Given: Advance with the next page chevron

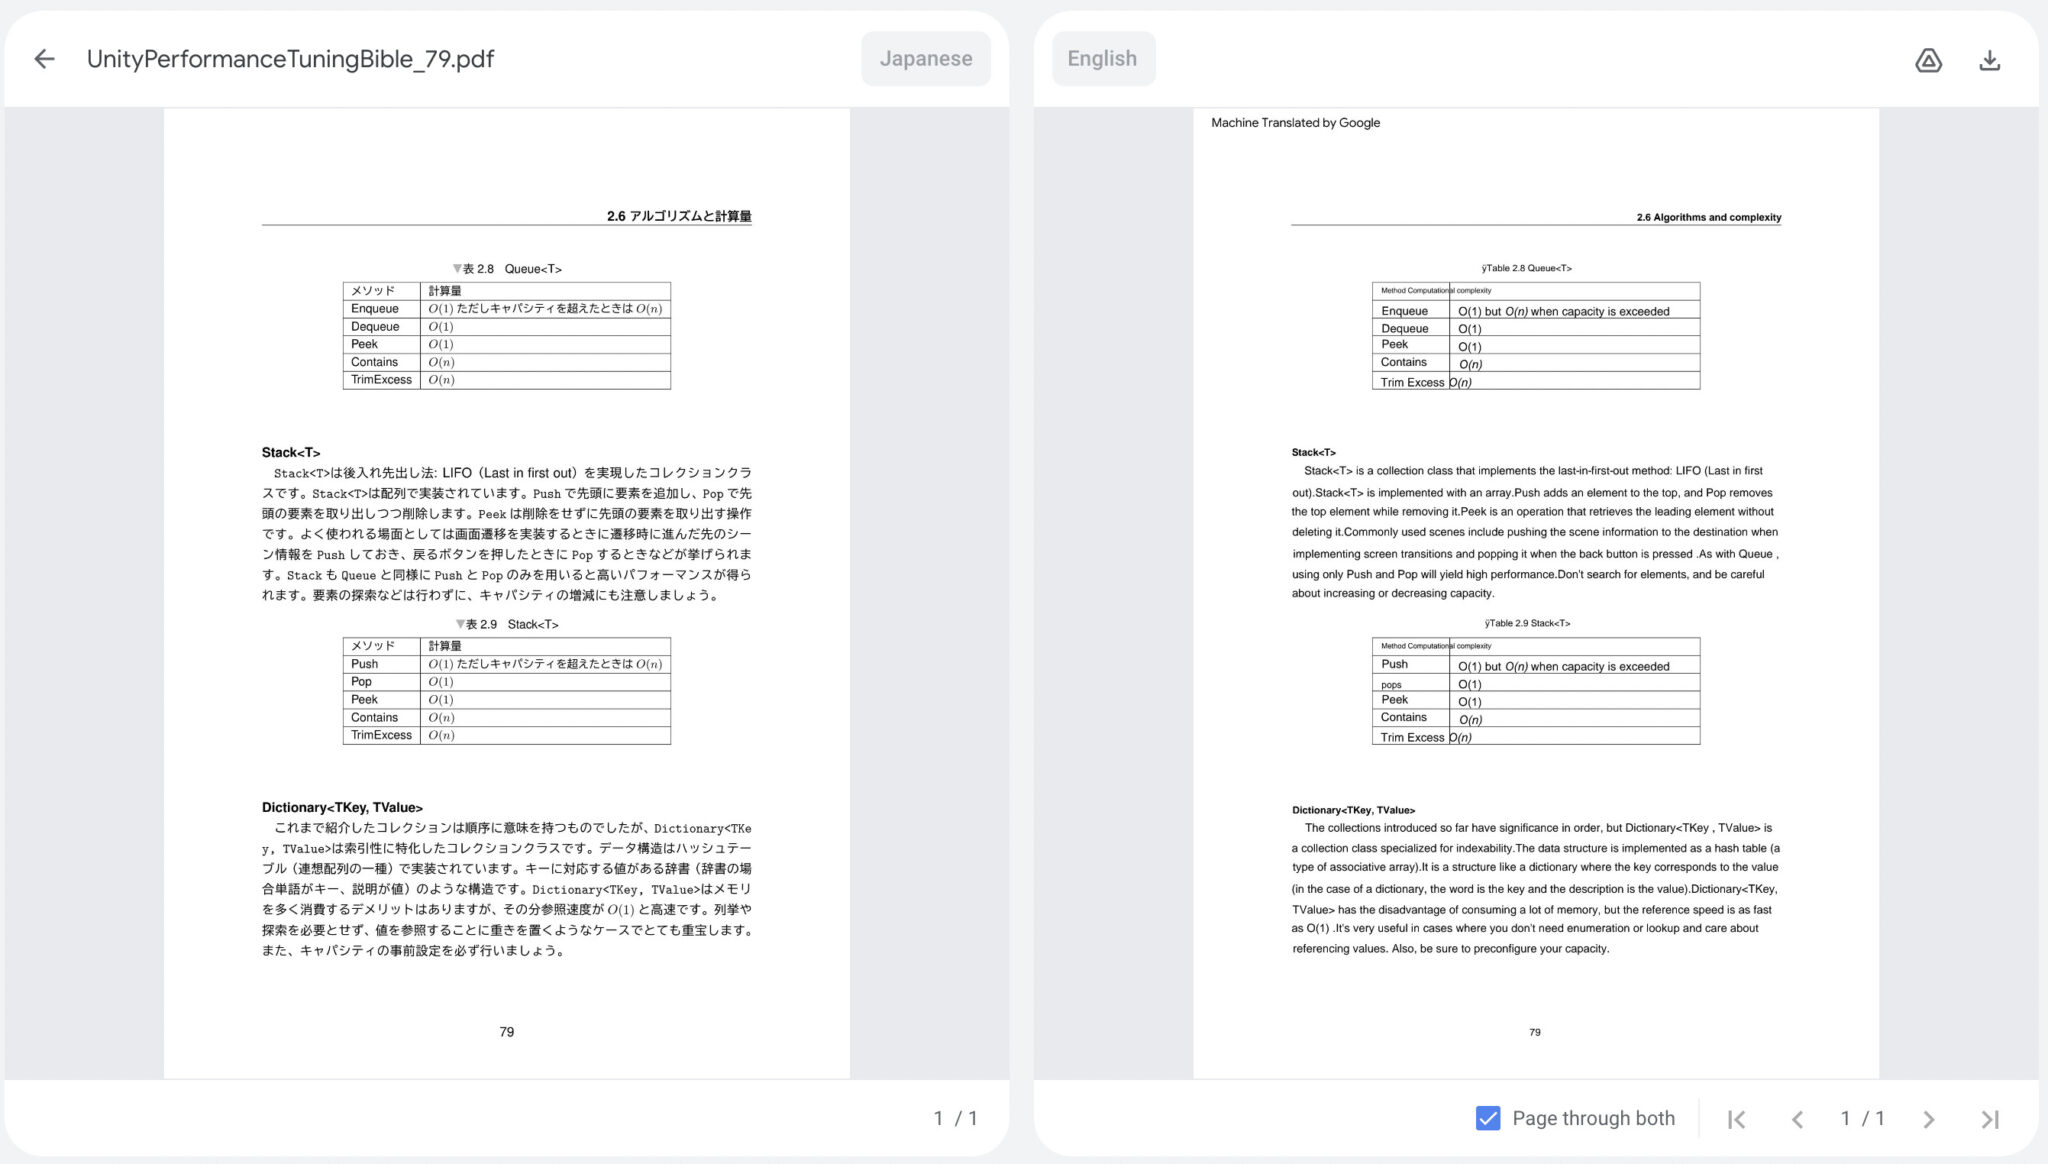Looking at the screenshot, I should (x=1930, y=1118).
